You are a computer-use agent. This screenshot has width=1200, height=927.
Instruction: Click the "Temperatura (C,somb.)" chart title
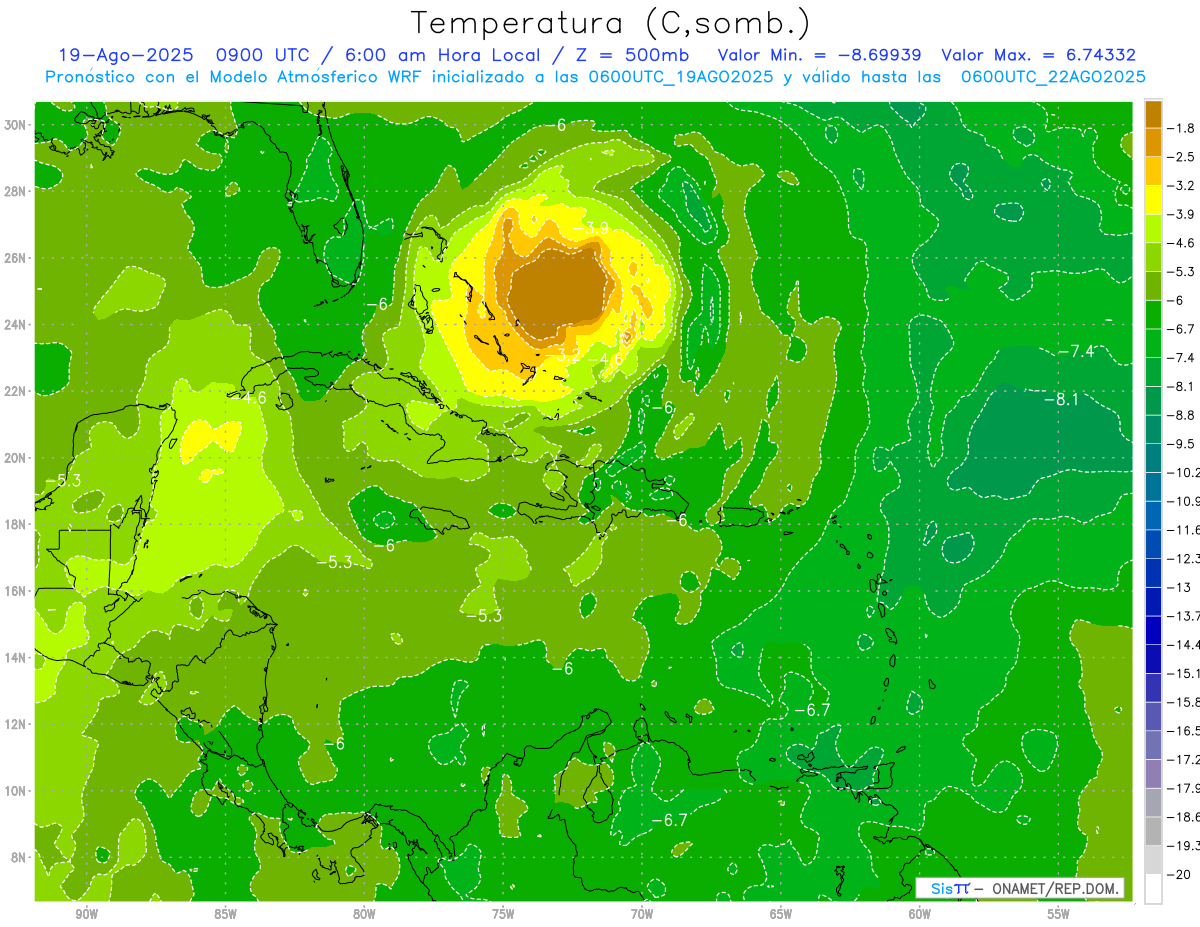[x=610, y=24]
